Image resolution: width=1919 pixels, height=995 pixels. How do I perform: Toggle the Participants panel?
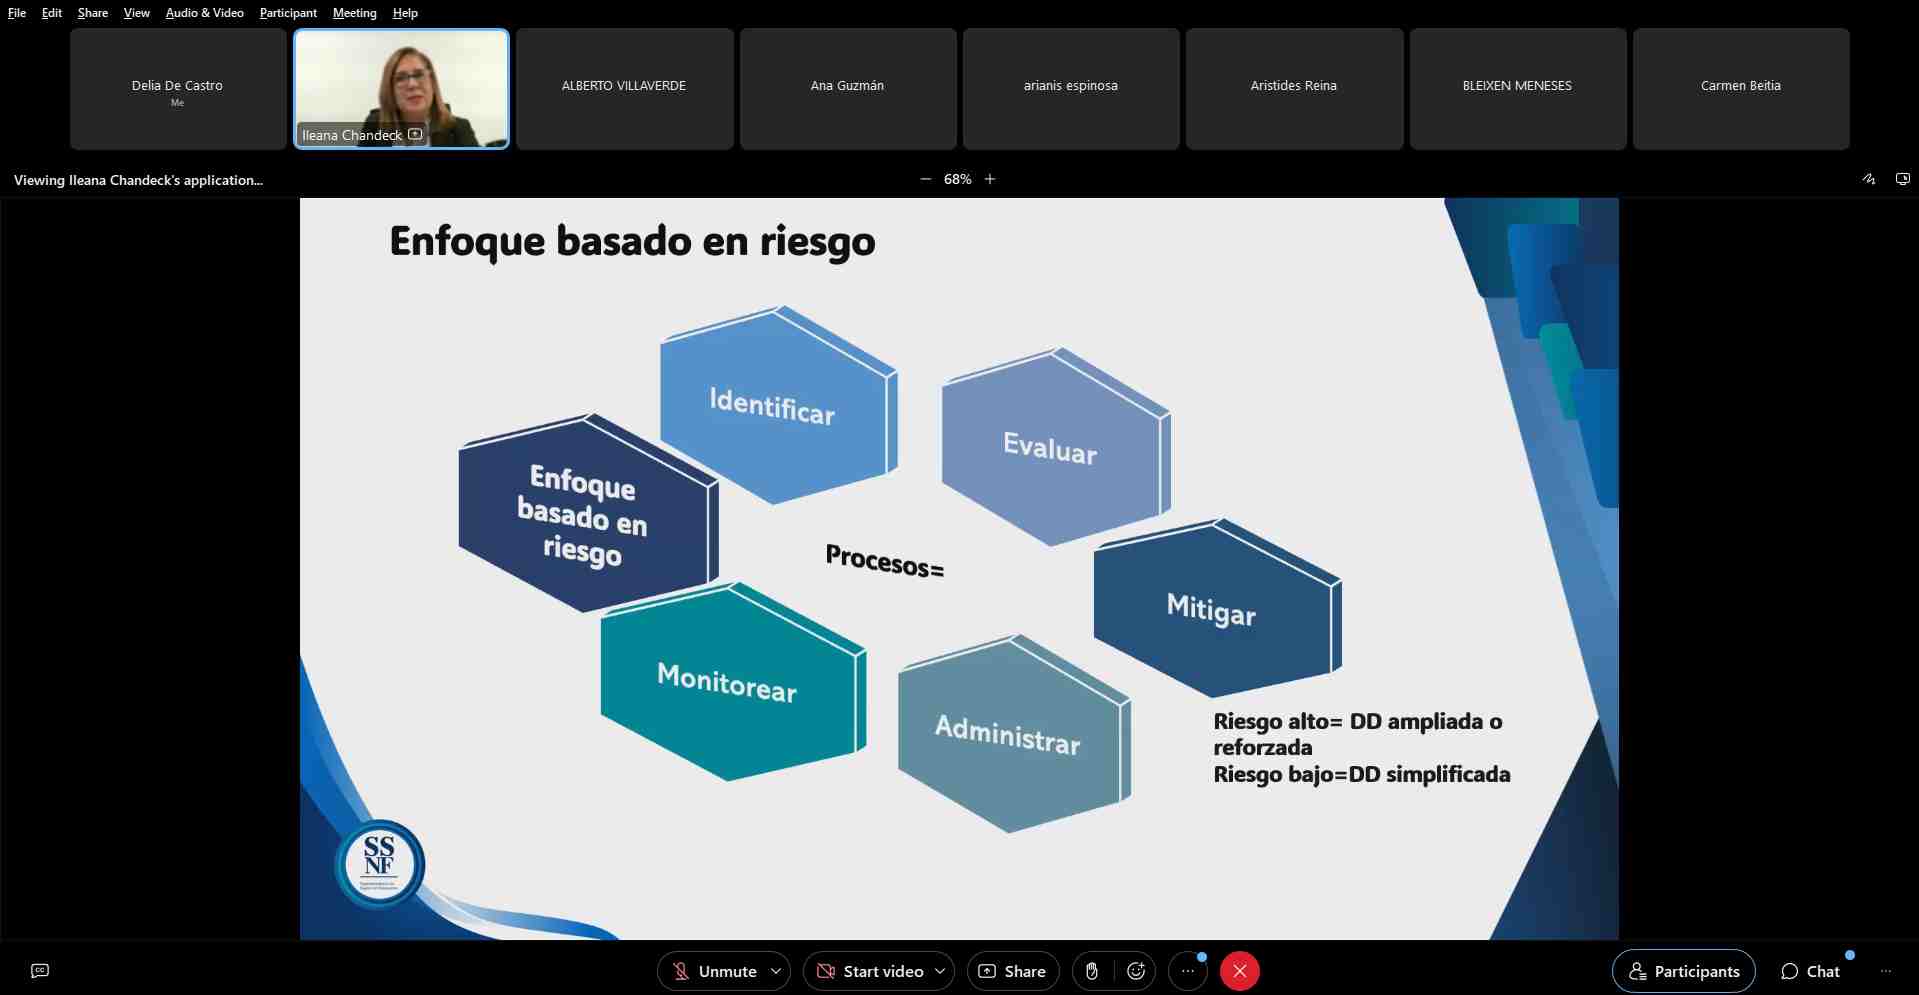pyautogui.click(x=1684, y=971)
